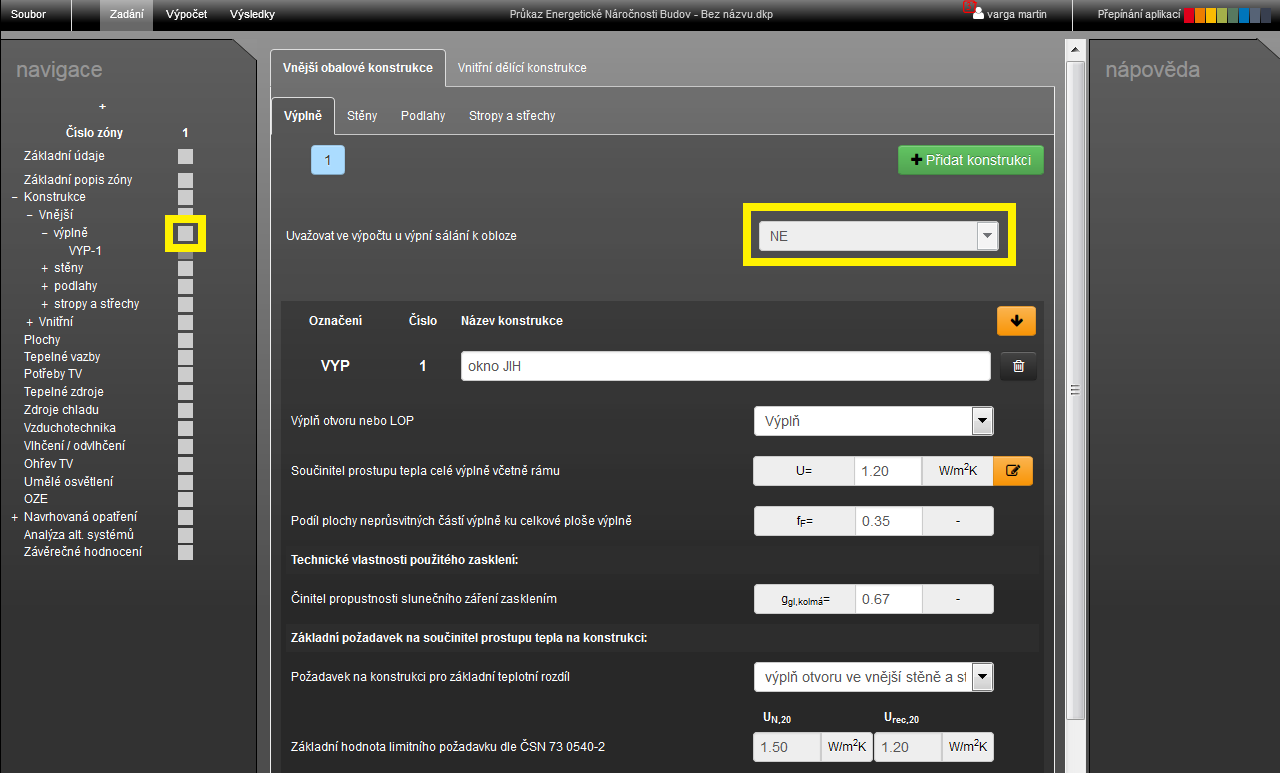Image resolution: width=1280 pixels, height=773 pixels.
Task: Toggle status square for Základní údaje
Action: [x=185, y=156]
